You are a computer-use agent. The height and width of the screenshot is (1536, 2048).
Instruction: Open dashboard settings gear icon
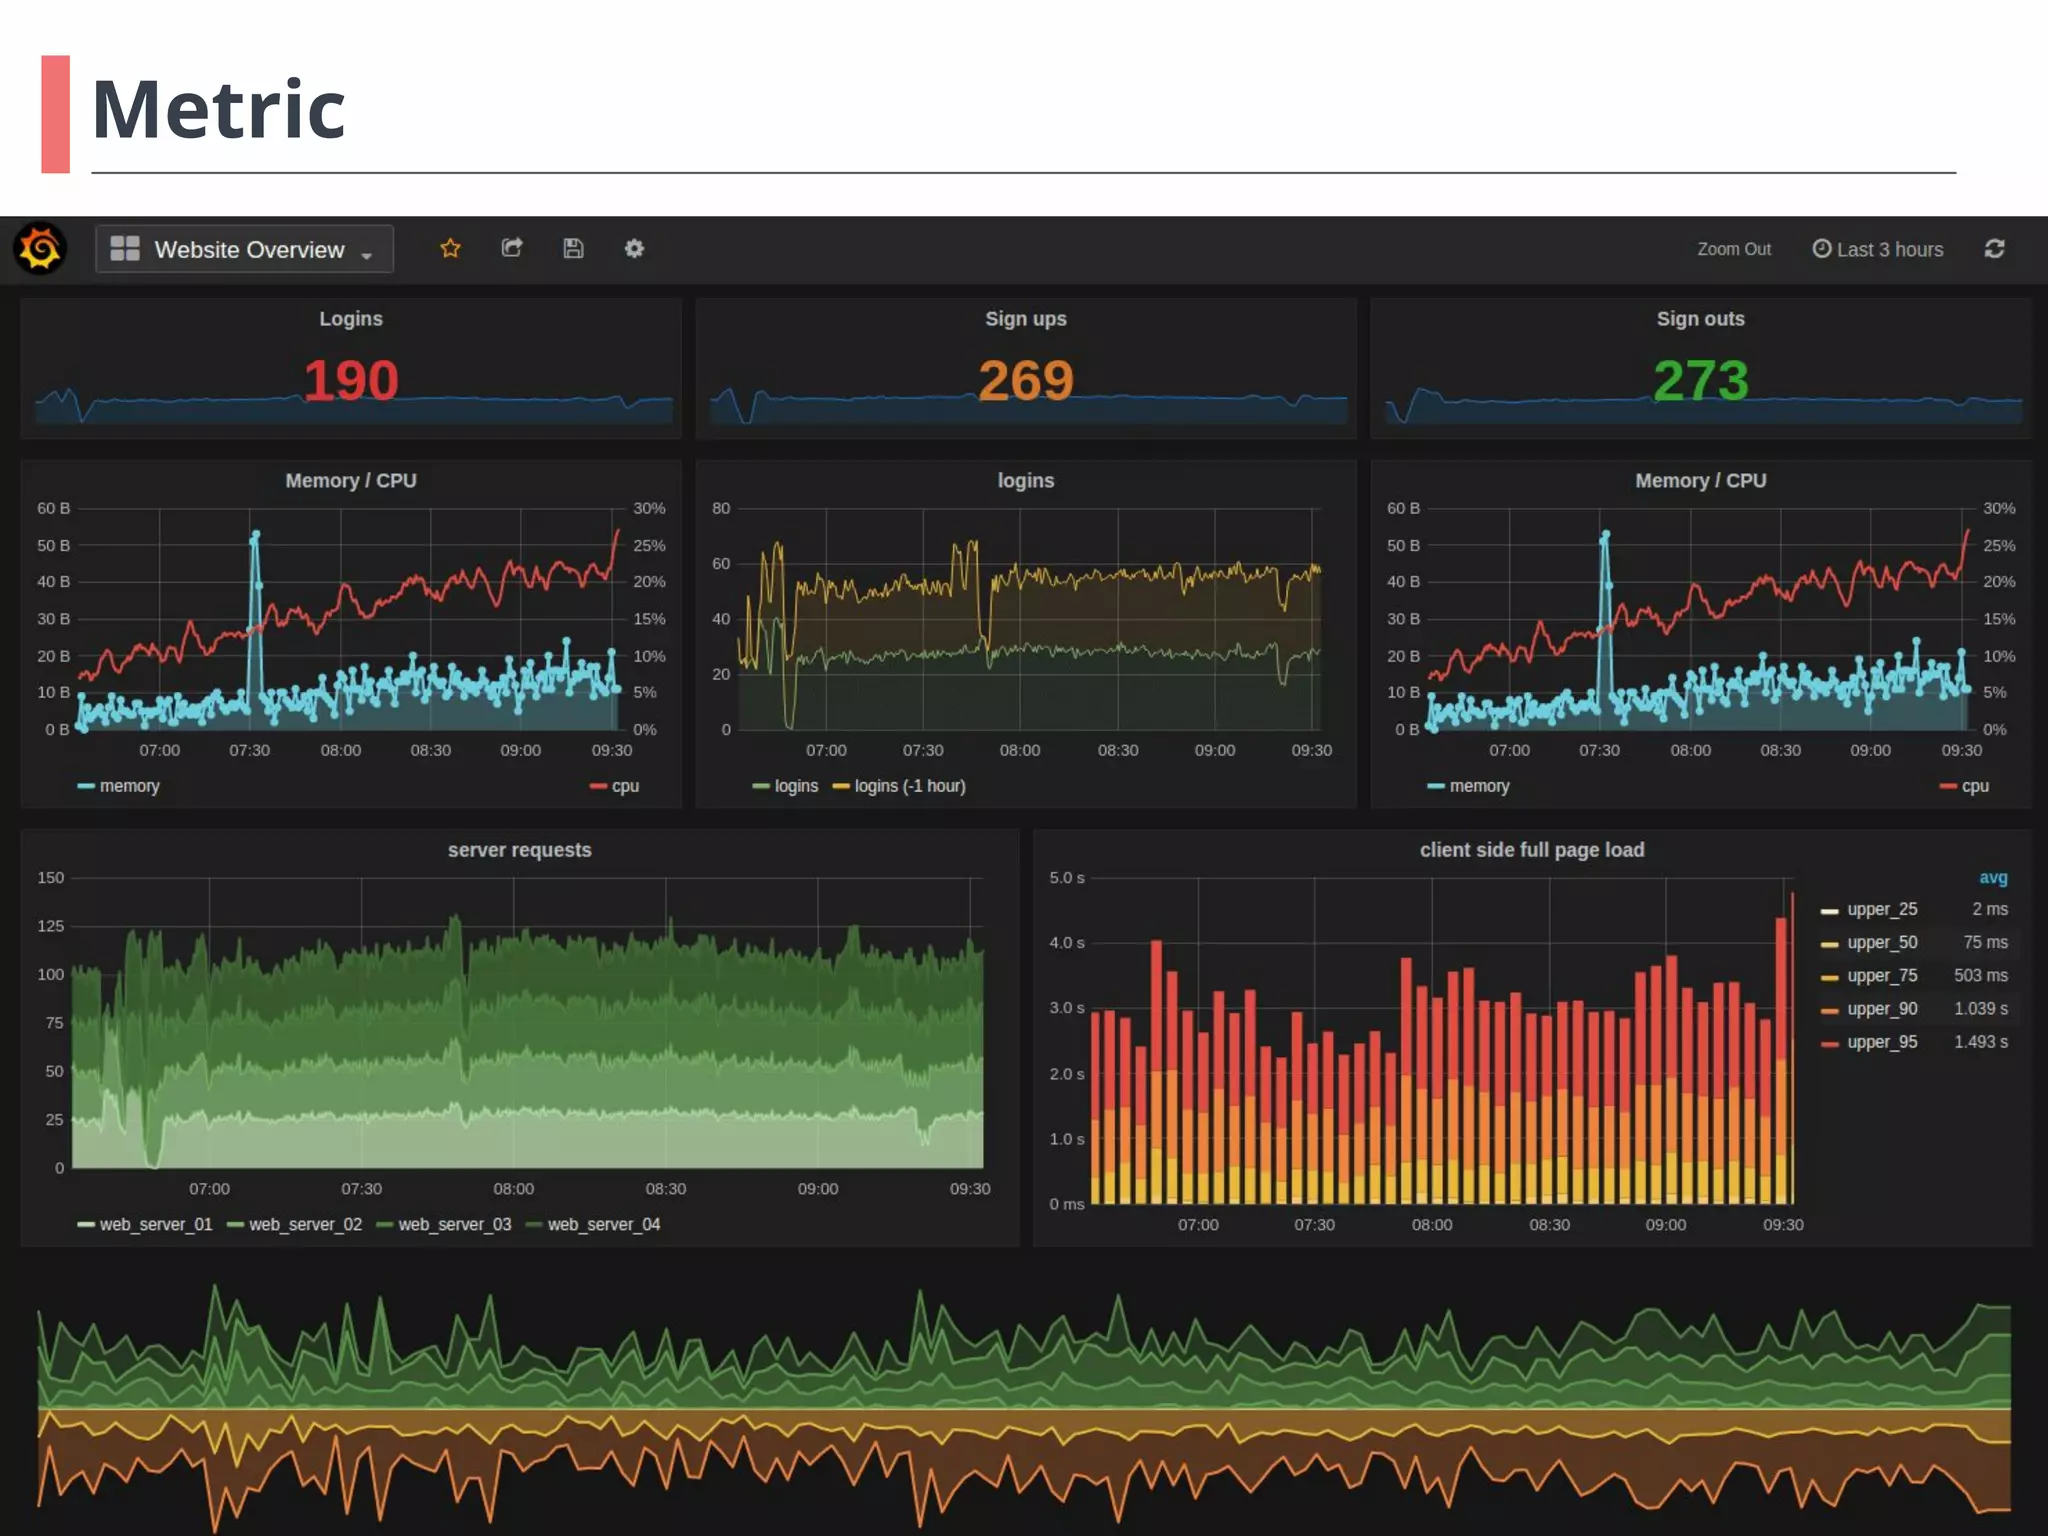(x=634, y=248)
